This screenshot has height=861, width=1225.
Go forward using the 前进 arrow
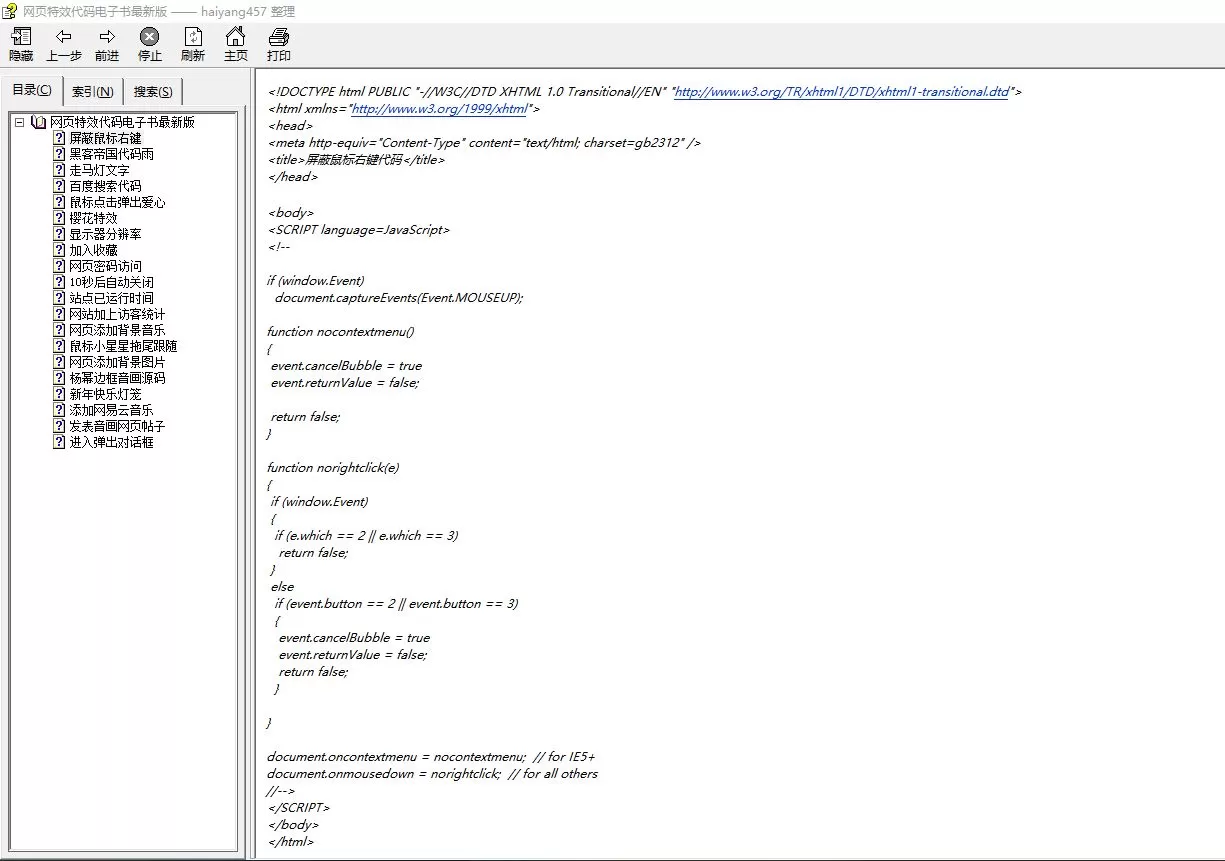(x=107, y=37)
